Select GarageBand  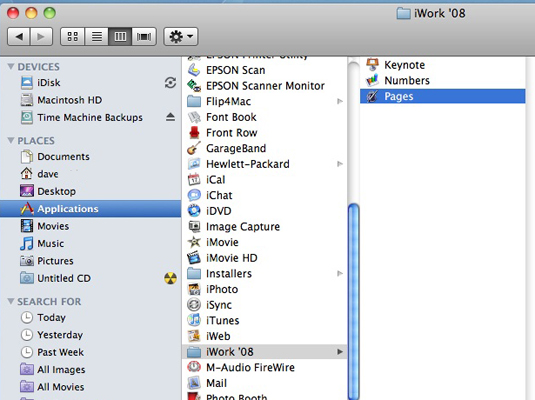(265, 148)
